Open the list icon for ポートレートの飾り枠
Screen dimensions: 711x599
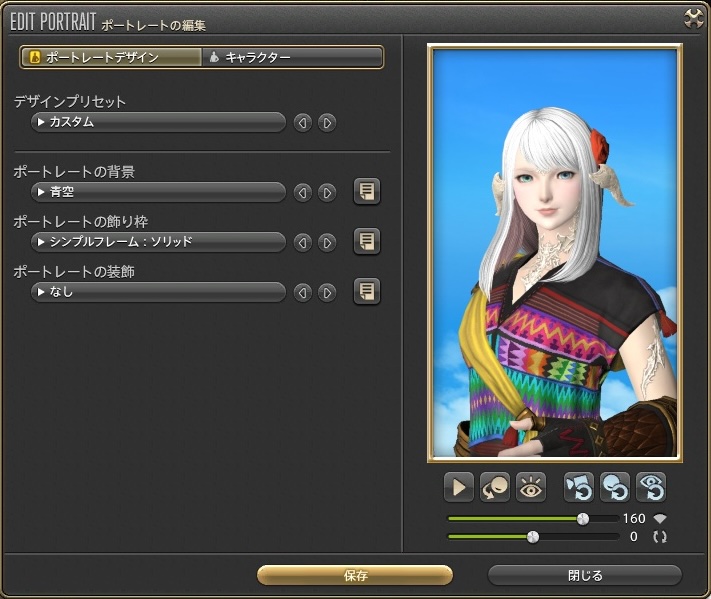[x=367, y=242]
